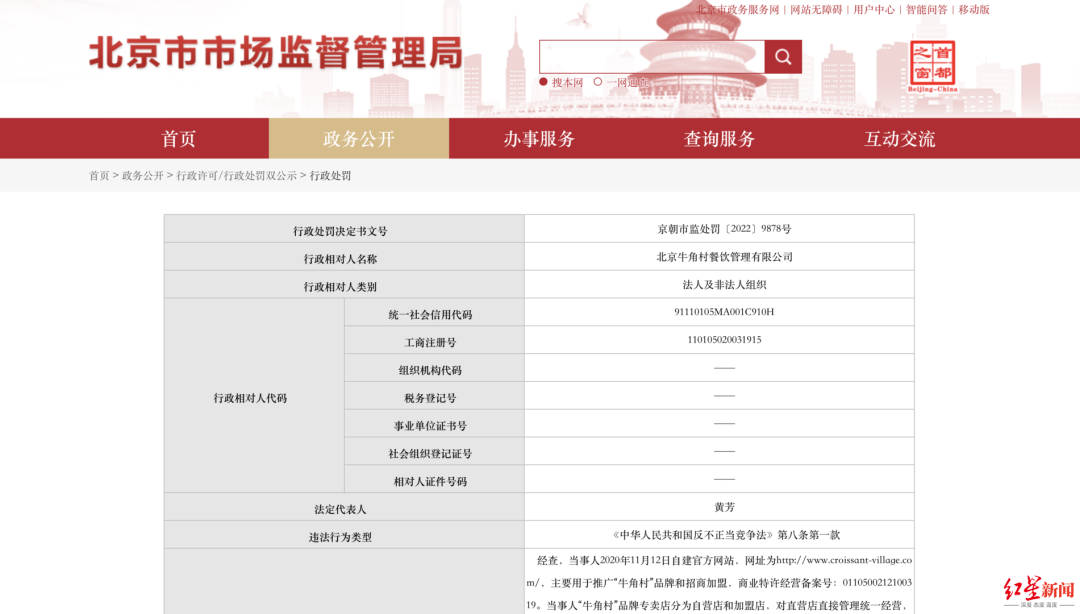Click the 首页 breadcrumb link
The height and width of the screenshot is (614, 1080).
99,176
